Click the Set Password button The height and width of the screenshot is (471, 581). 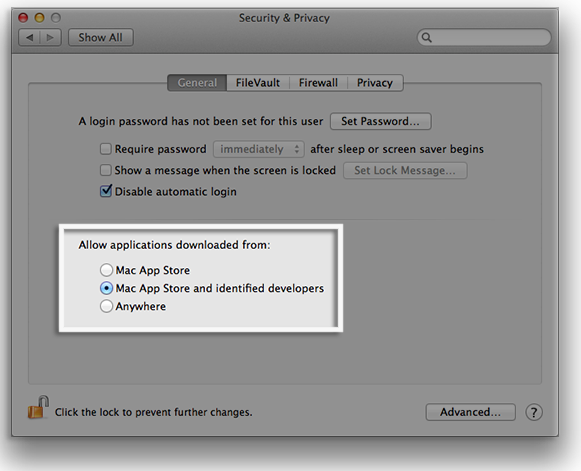[x=381, y=121]
